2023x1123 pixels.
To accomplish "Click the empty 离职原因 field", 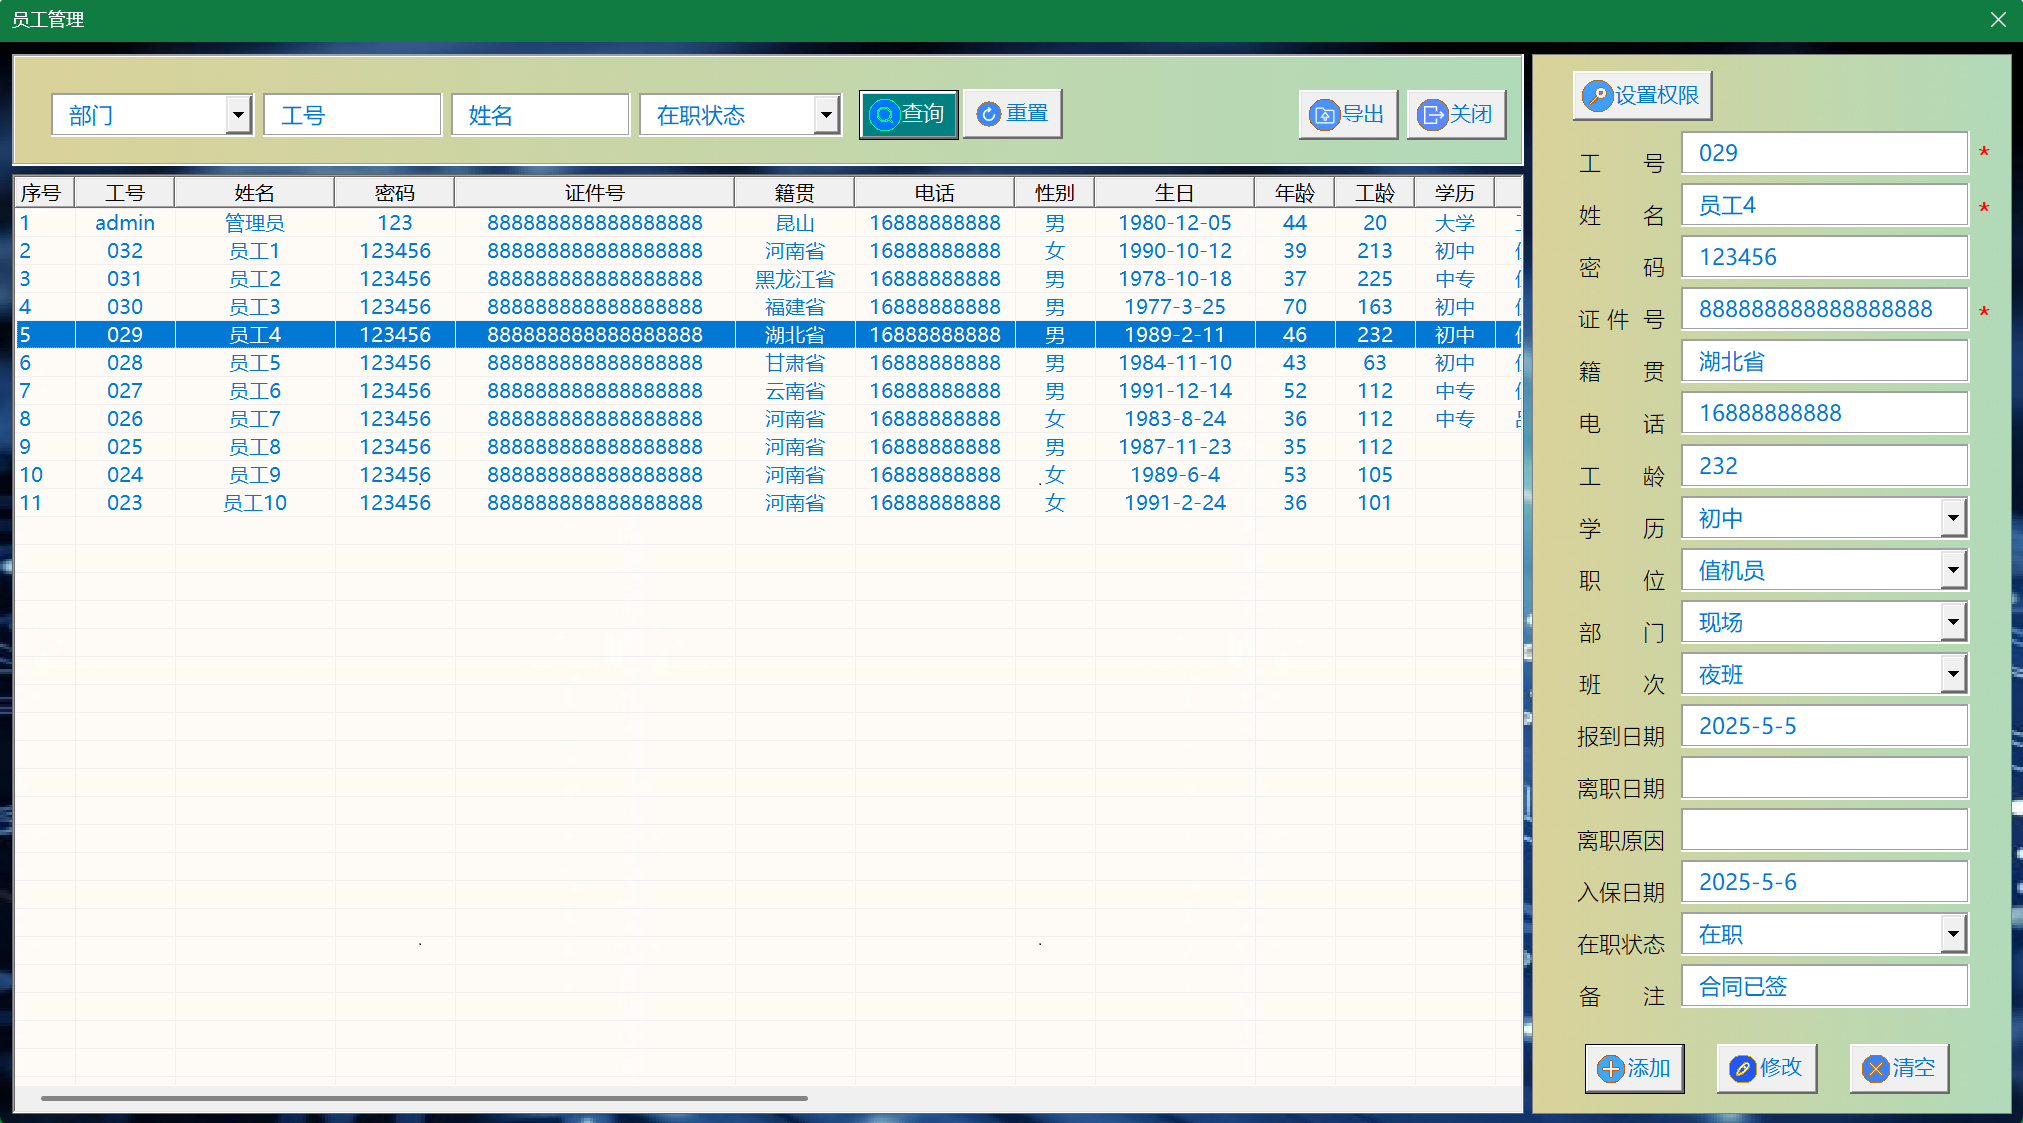I will pos(1824,830).
